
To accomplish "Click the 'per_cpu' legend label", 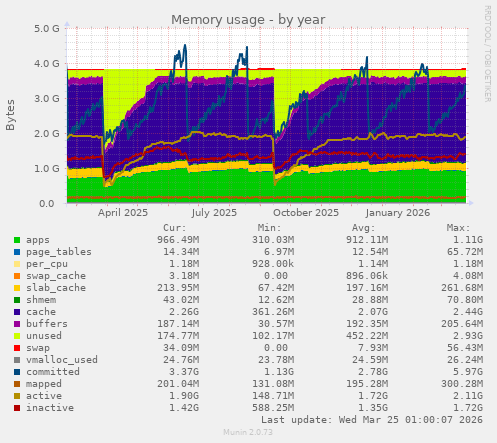I will [x=47, y=264].
